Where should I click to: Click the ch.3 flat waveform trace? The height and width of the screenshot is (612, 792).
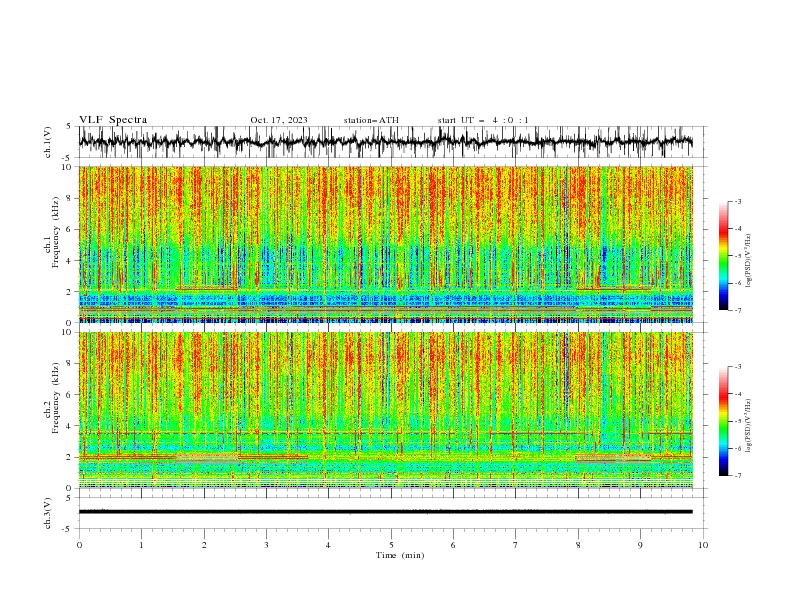pyautogui.click(x=386, y=512)
